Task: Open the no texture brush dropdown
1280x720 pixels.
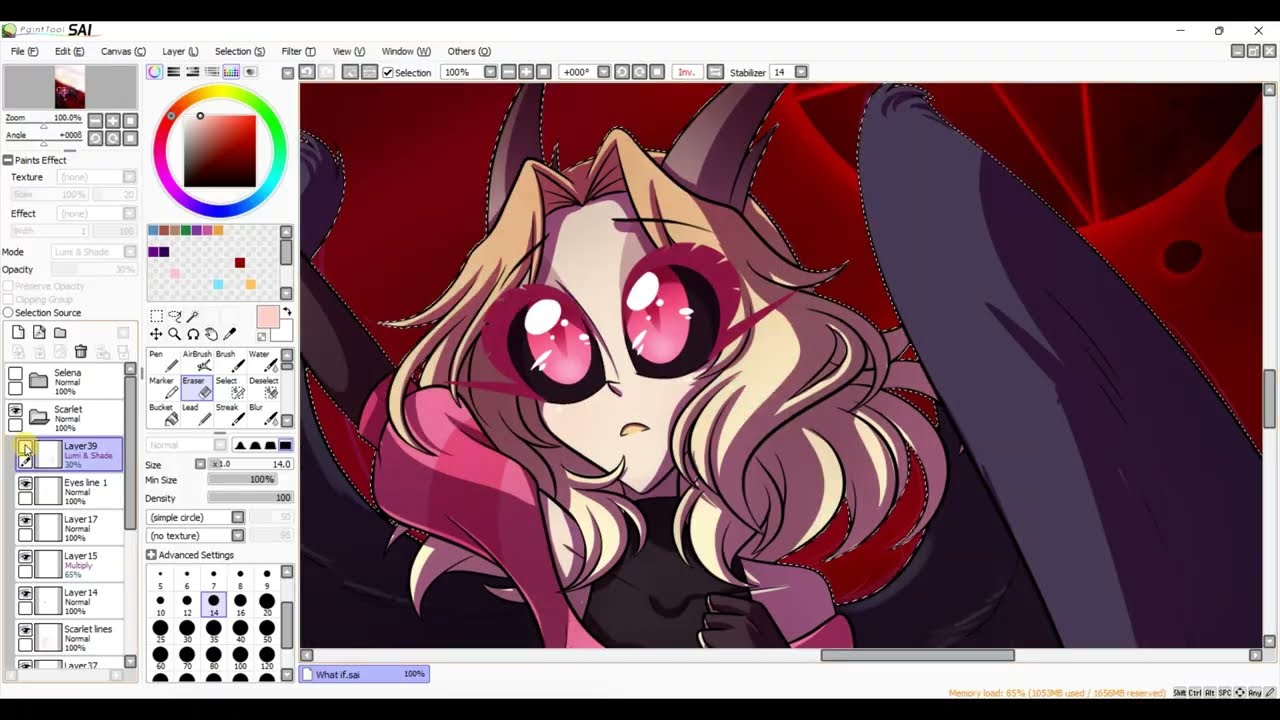Action: pos(238,536)
